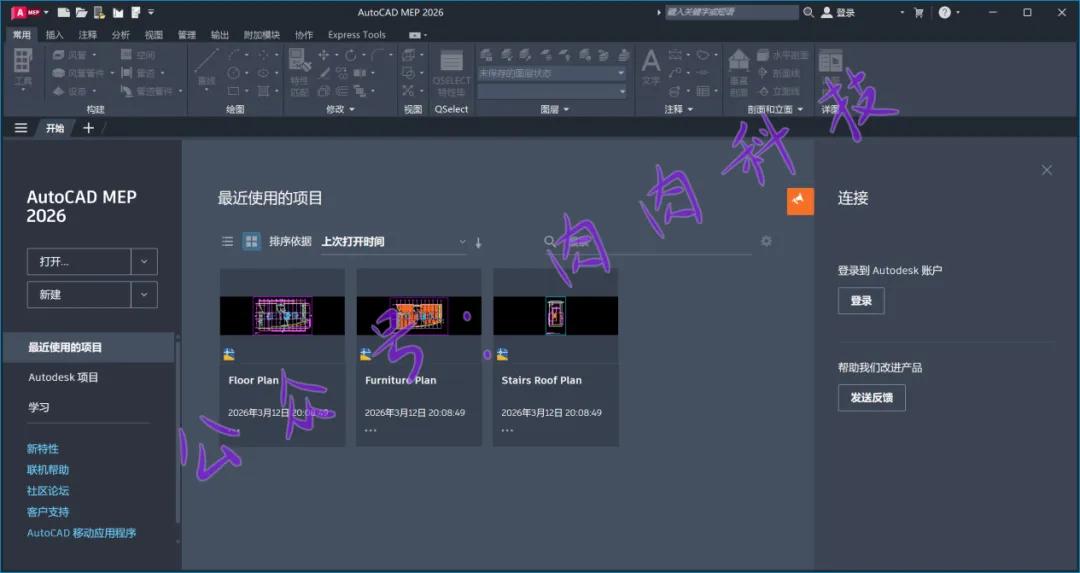Select 学习 in left sidebar
Viewport: 1080px width, 573px height.
point(39,407)
